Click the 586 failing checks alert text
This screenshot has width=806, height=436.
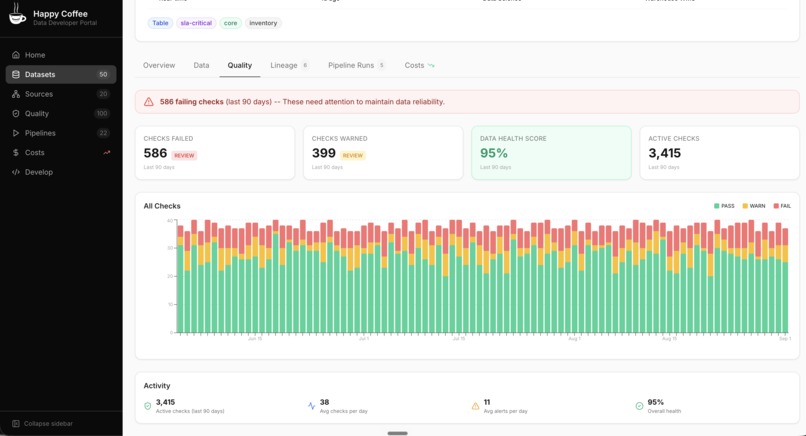pyautogui.click(x=302, y=102)
